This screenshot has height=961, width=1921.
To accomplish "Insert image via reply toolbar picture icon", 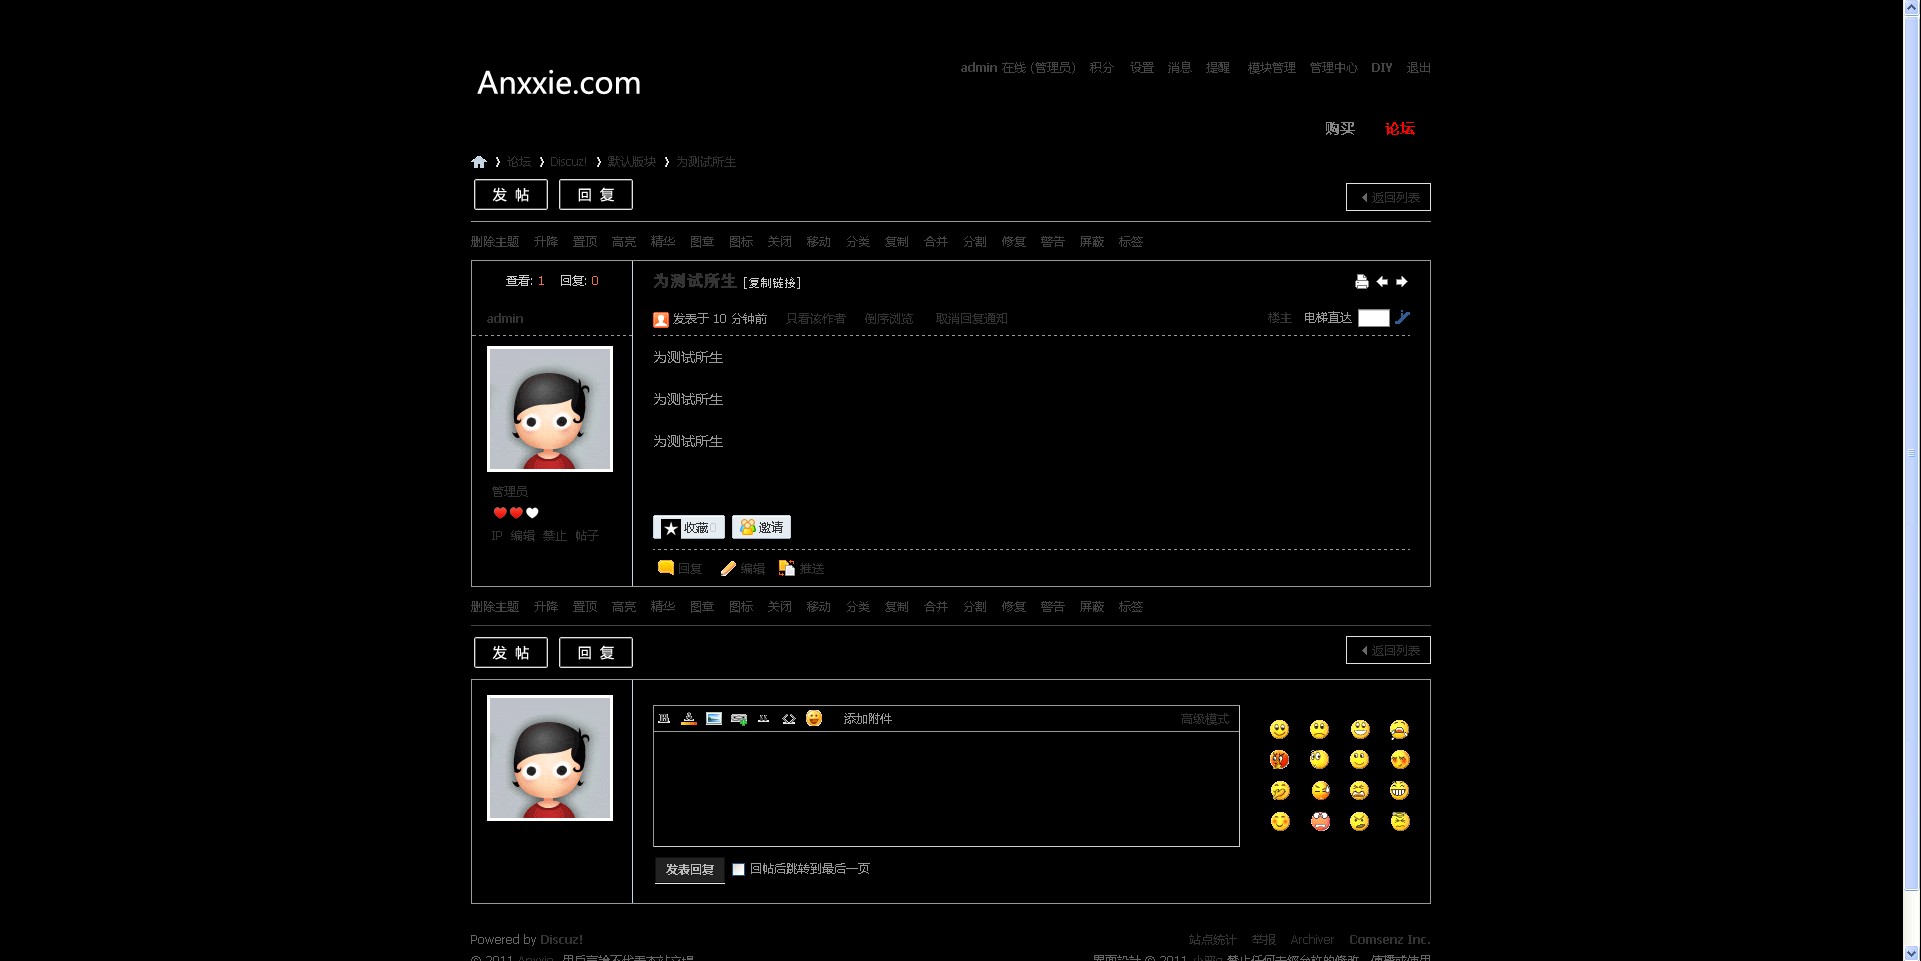I will click(714, 718).
